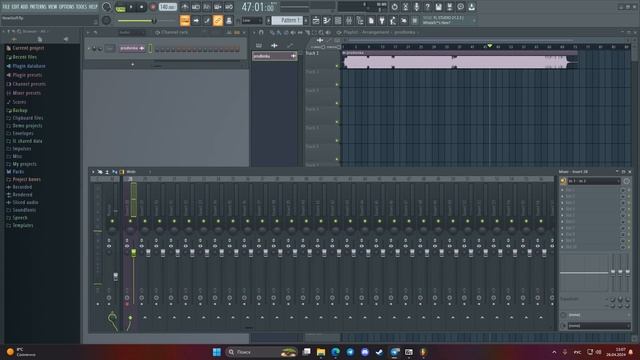Click the mixer master volume fader

pos(116,276)
